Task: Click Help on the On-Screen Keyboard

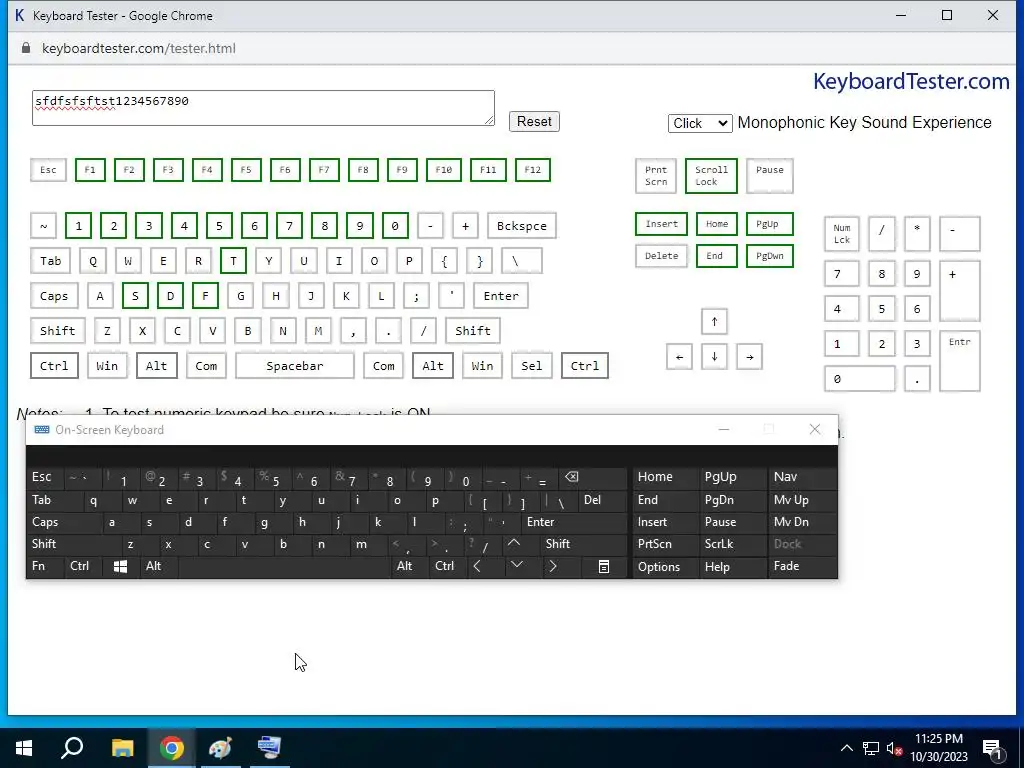Action: click(x=733, y=567)
